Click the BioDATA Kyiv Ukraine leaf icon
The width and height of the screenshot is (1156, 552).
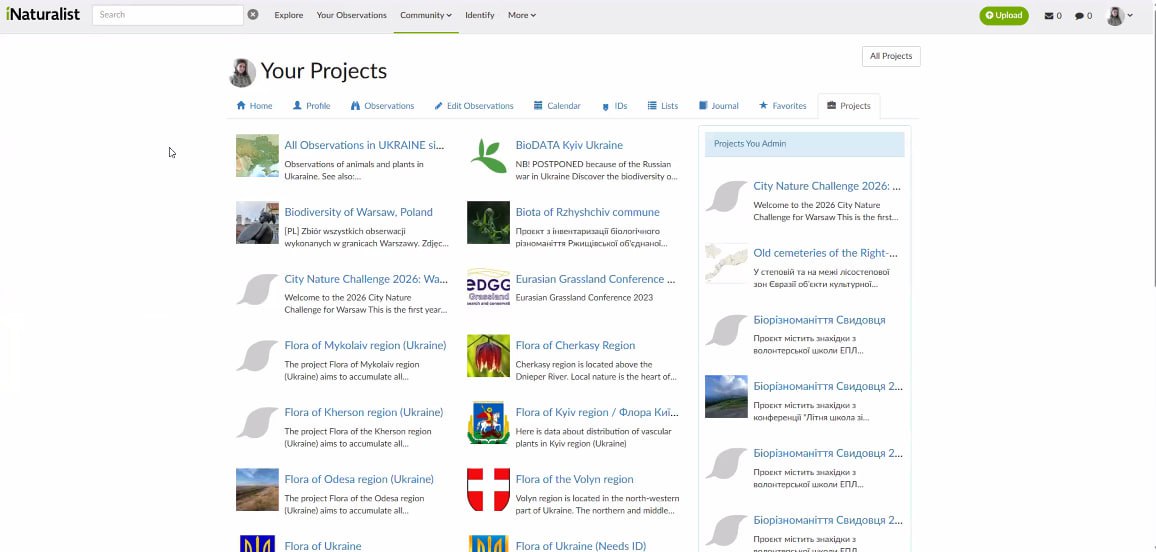pyautogui.click(x=488, y=155)
